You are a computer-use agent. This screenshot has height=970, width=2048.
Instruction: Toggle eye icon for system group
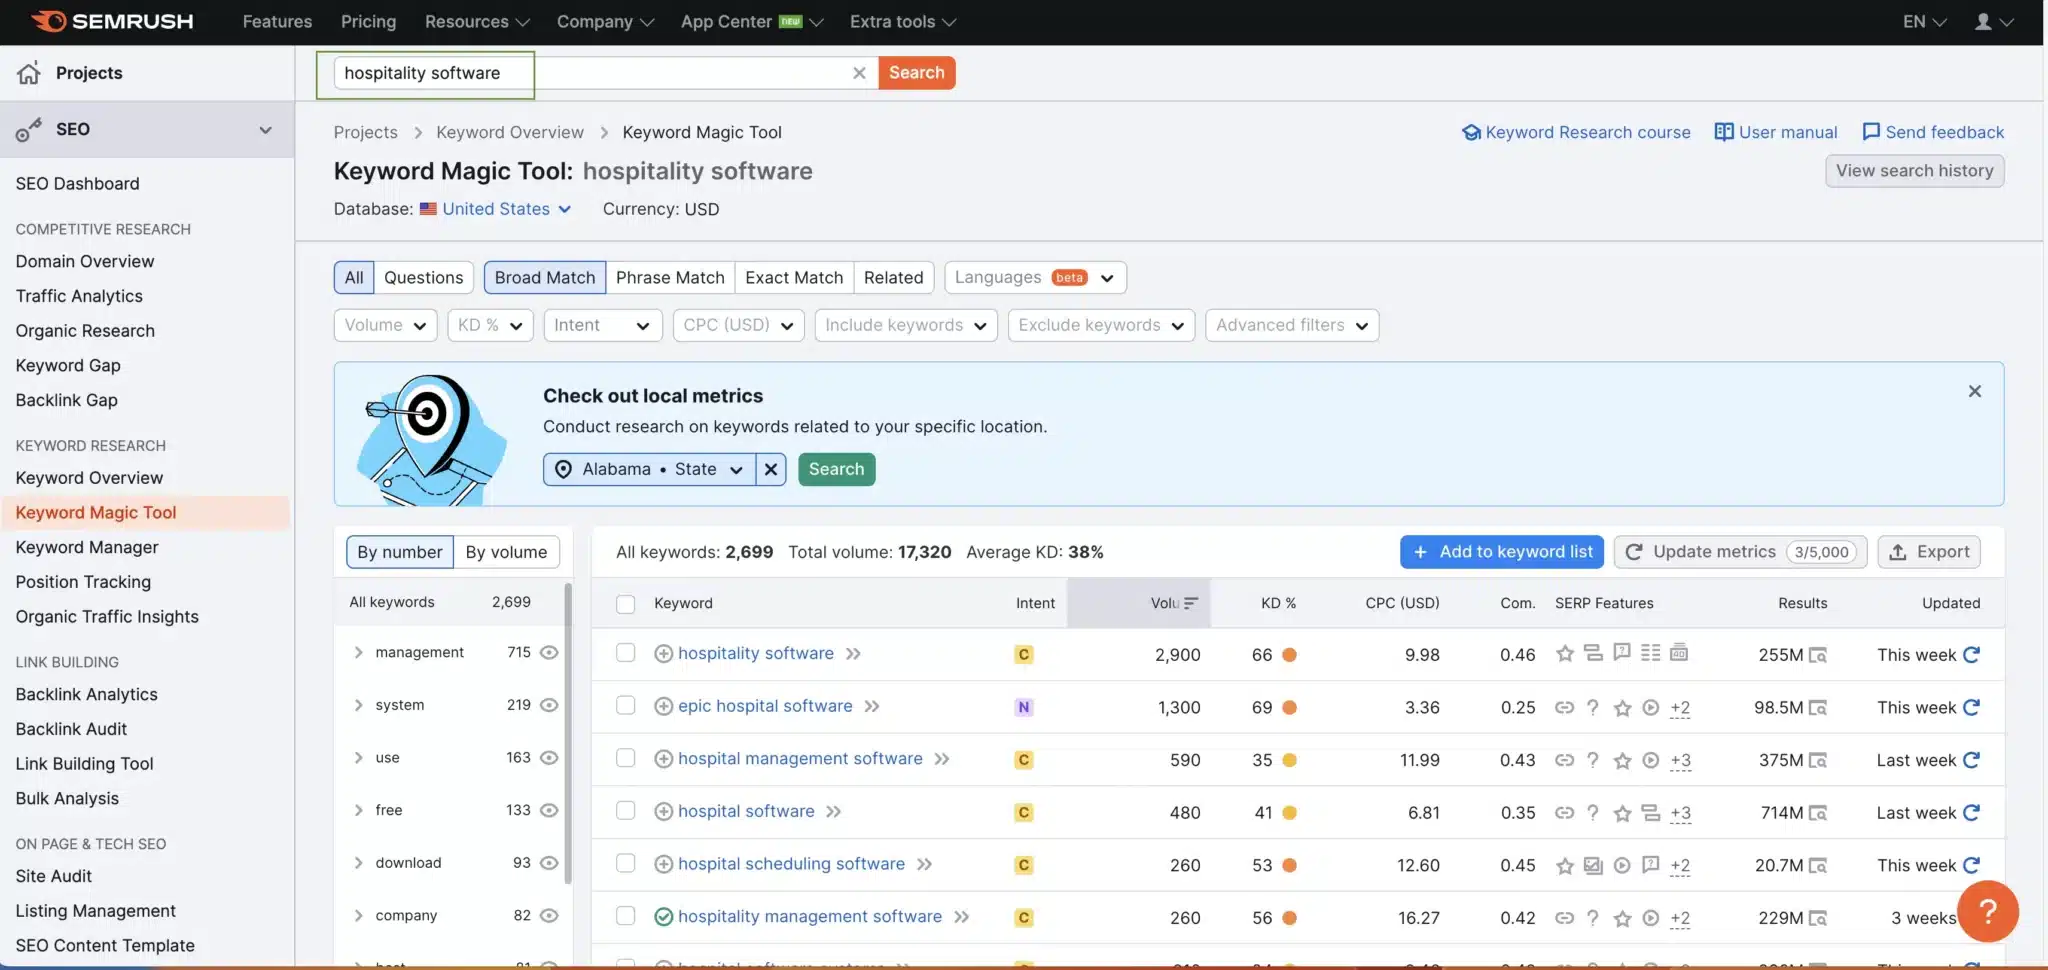pos(549,705)
